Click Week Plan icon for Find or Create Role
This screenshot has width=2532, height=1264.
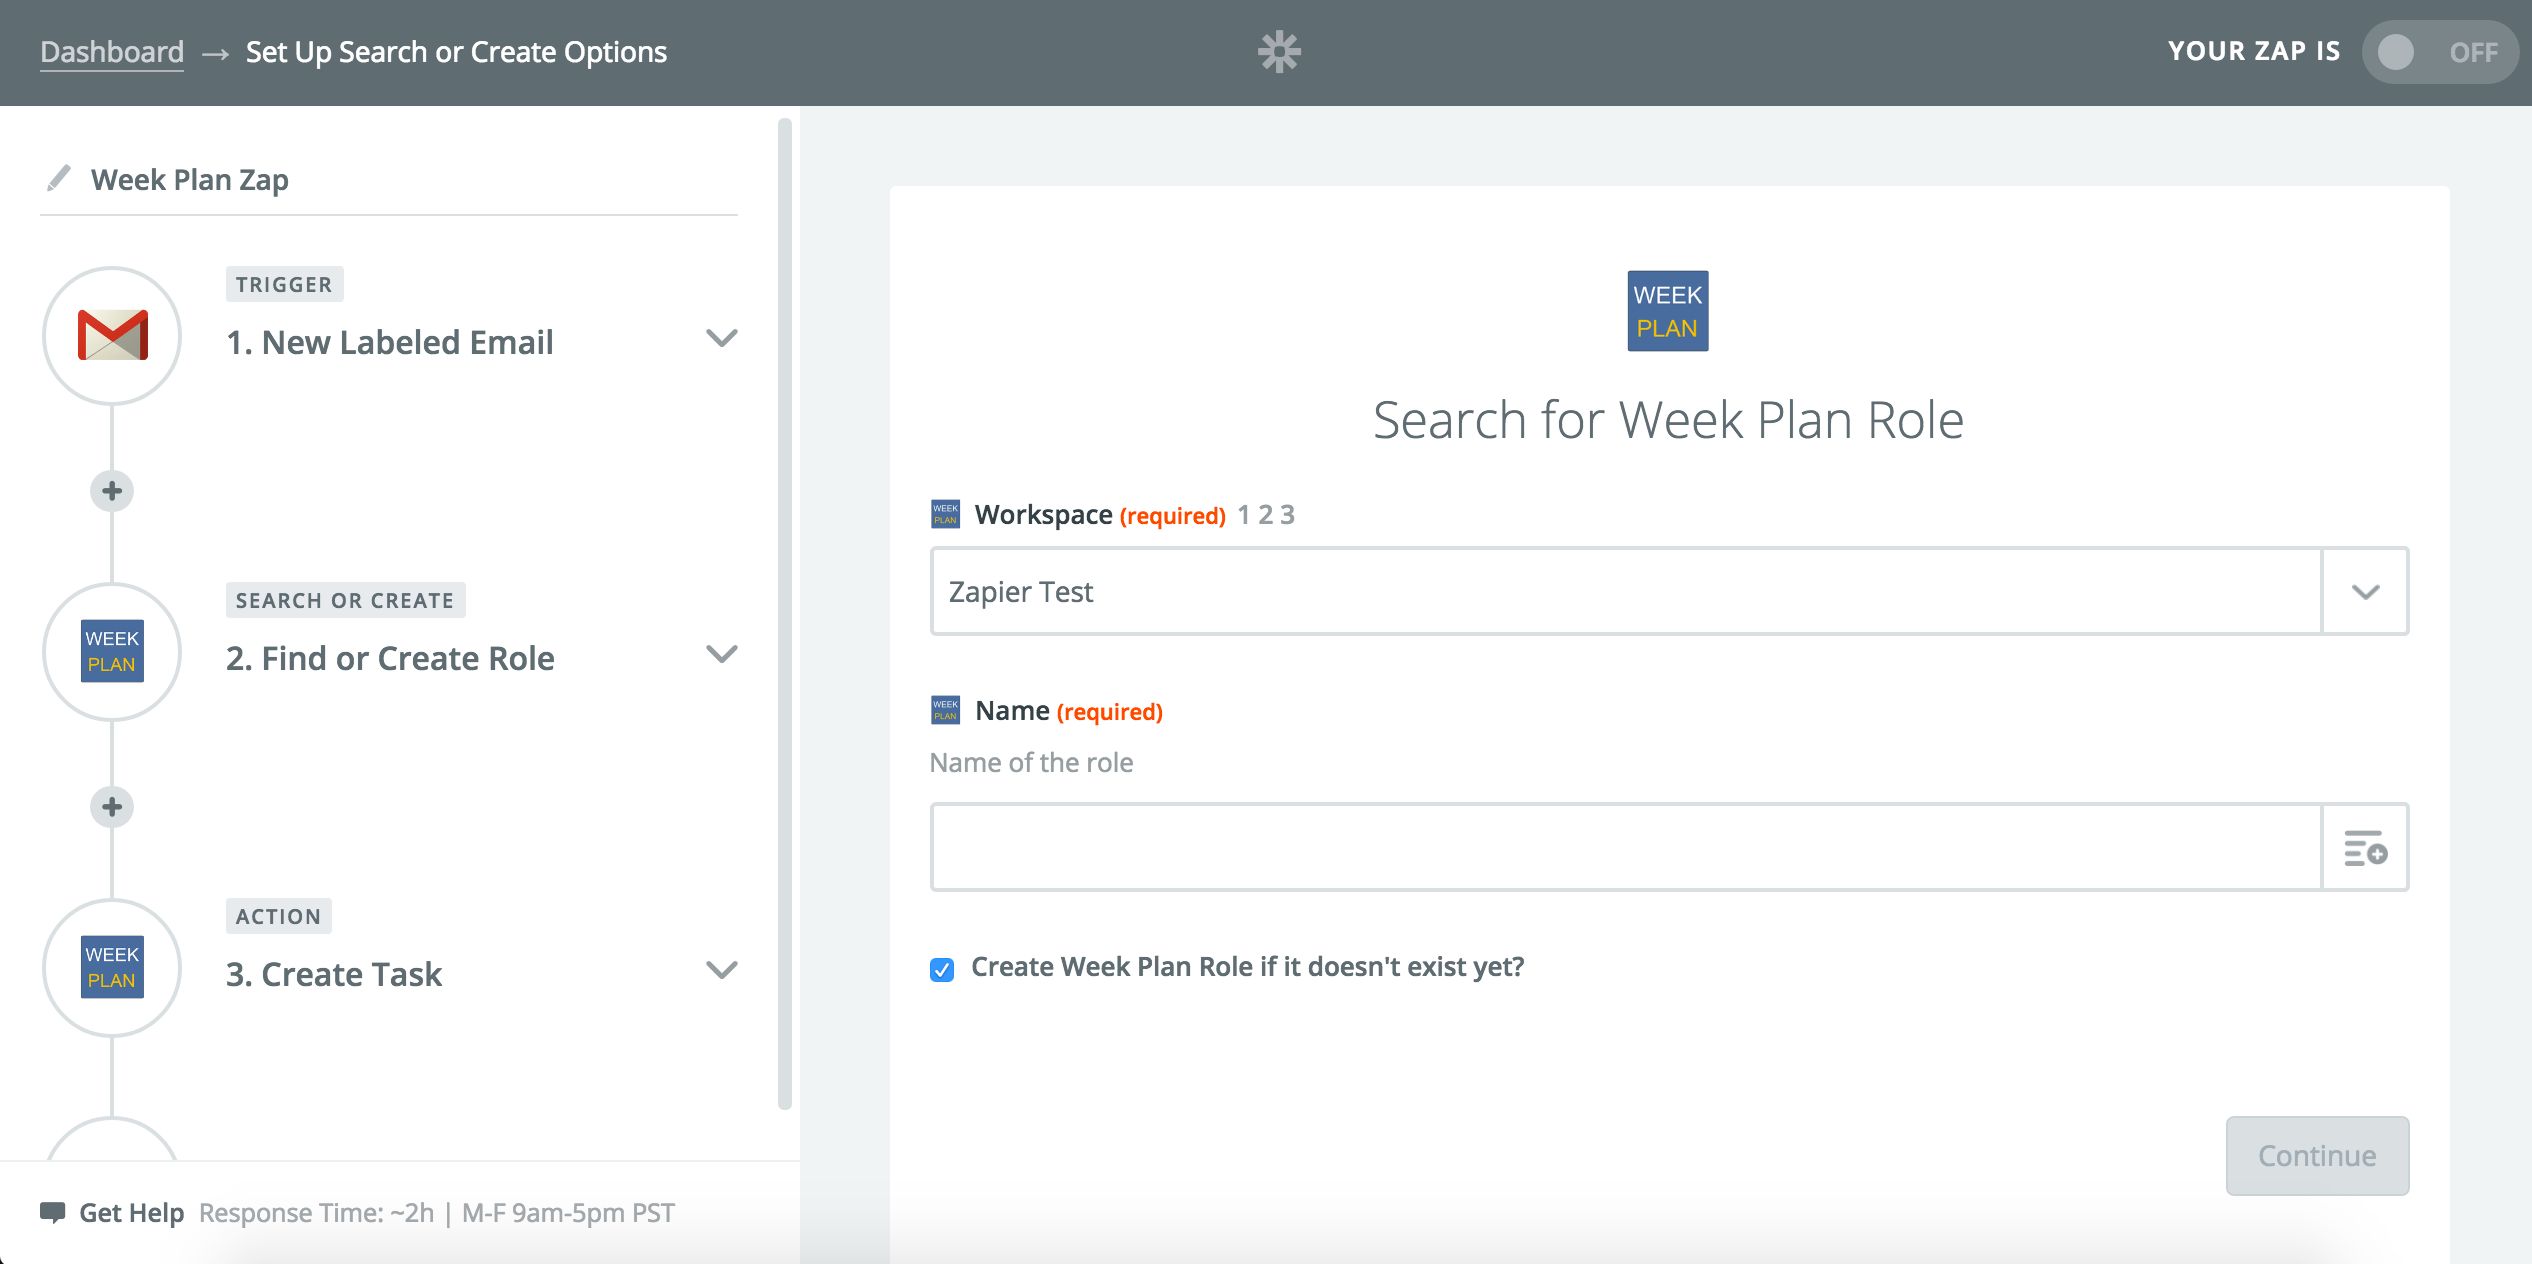pyautogui.click(x=112, y=652)
